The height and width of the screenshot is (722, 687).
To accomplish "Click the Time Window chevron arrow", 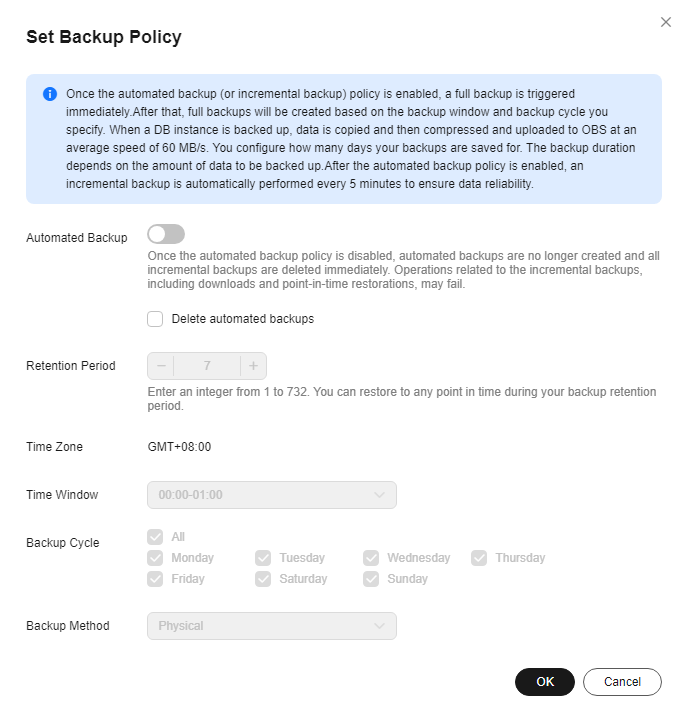I will pos(379,495).
